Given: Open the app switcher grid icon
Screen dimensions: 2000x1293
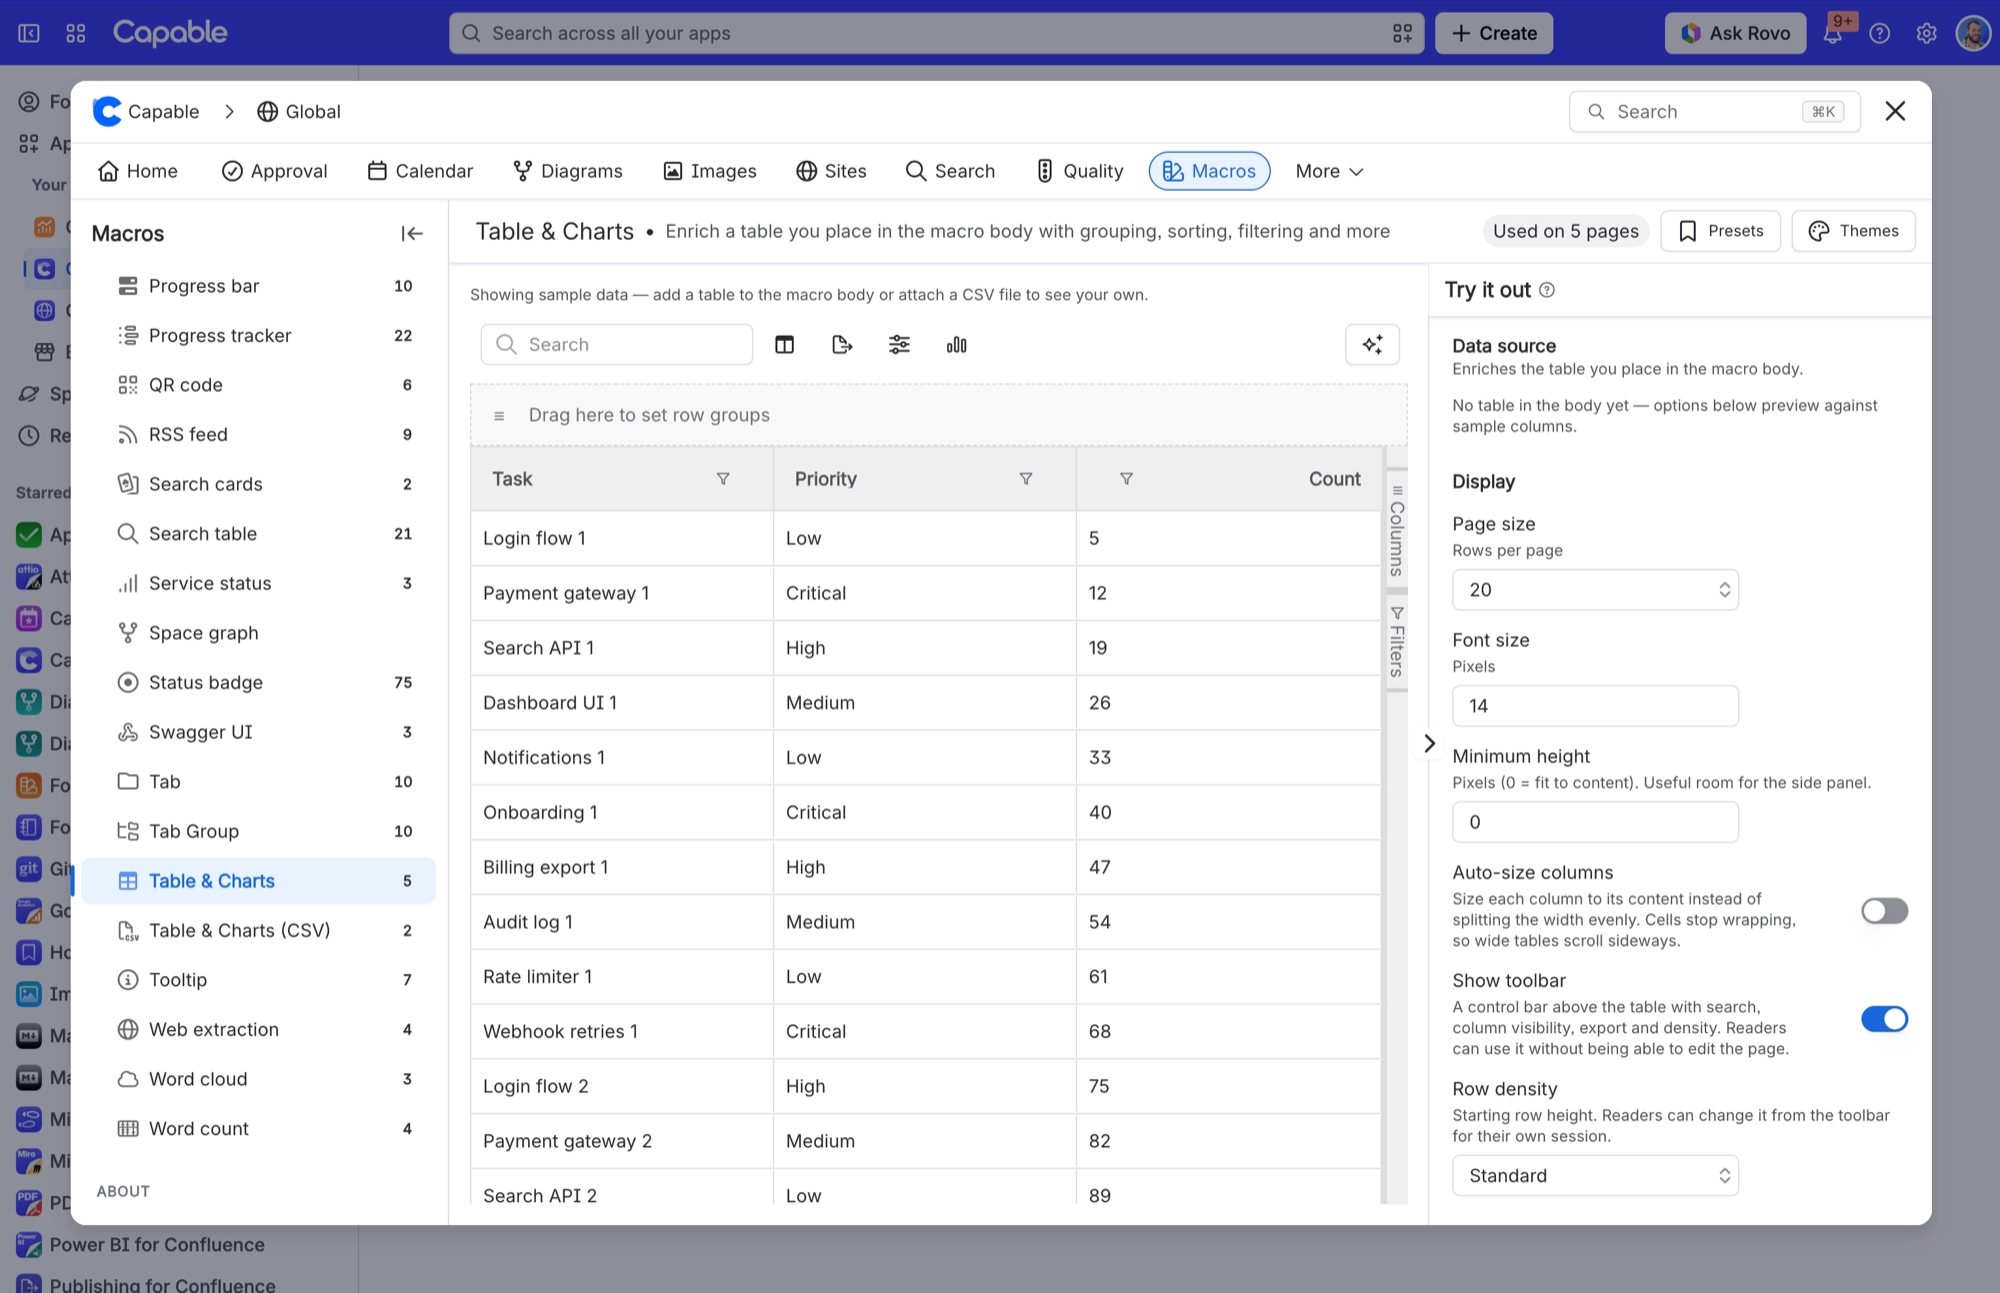Looking at the screenshot, I should point(76,33).
